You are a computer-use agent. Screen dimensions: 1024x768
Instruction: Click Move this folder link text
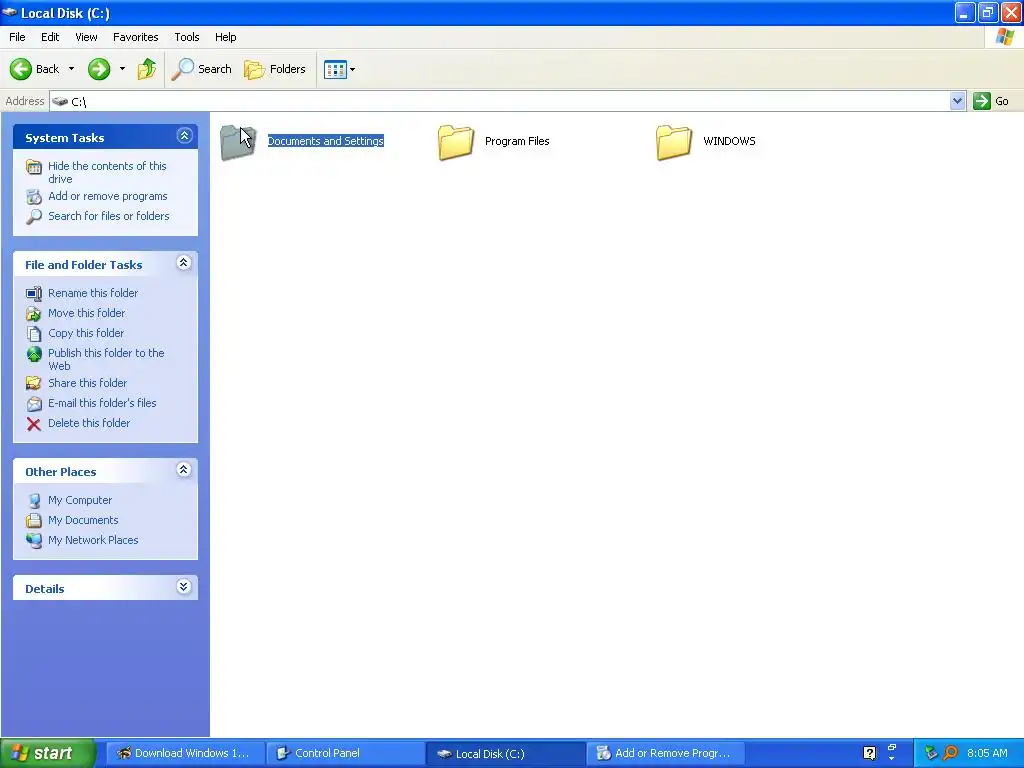pyautogui.click(x=86, y=313)
